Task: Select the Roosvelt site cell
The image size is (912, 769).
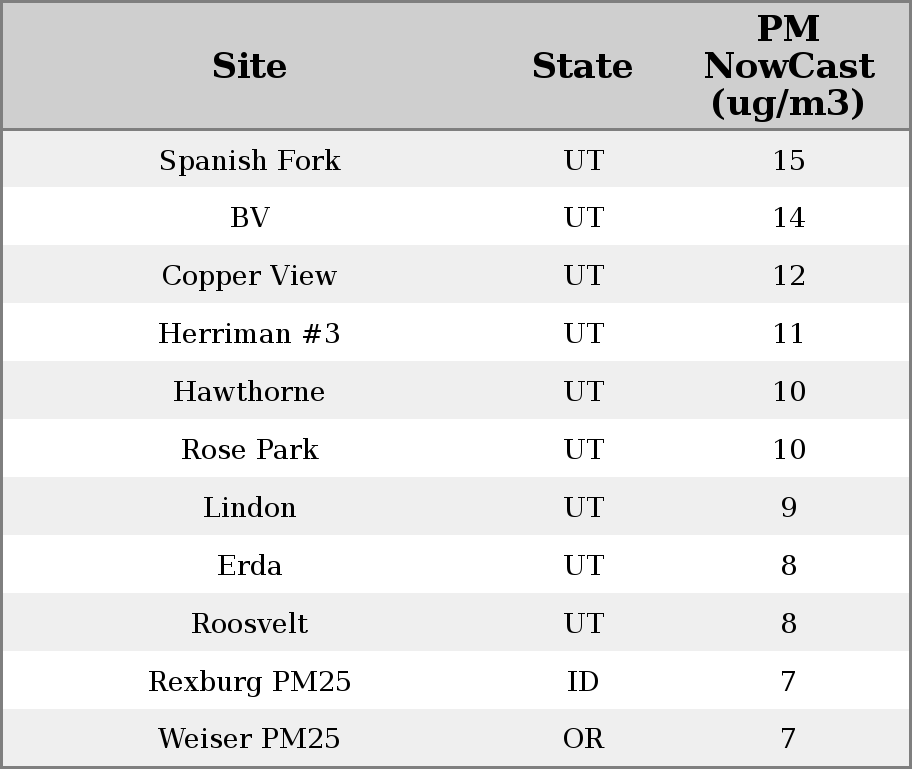Action: tap(250, 624)
